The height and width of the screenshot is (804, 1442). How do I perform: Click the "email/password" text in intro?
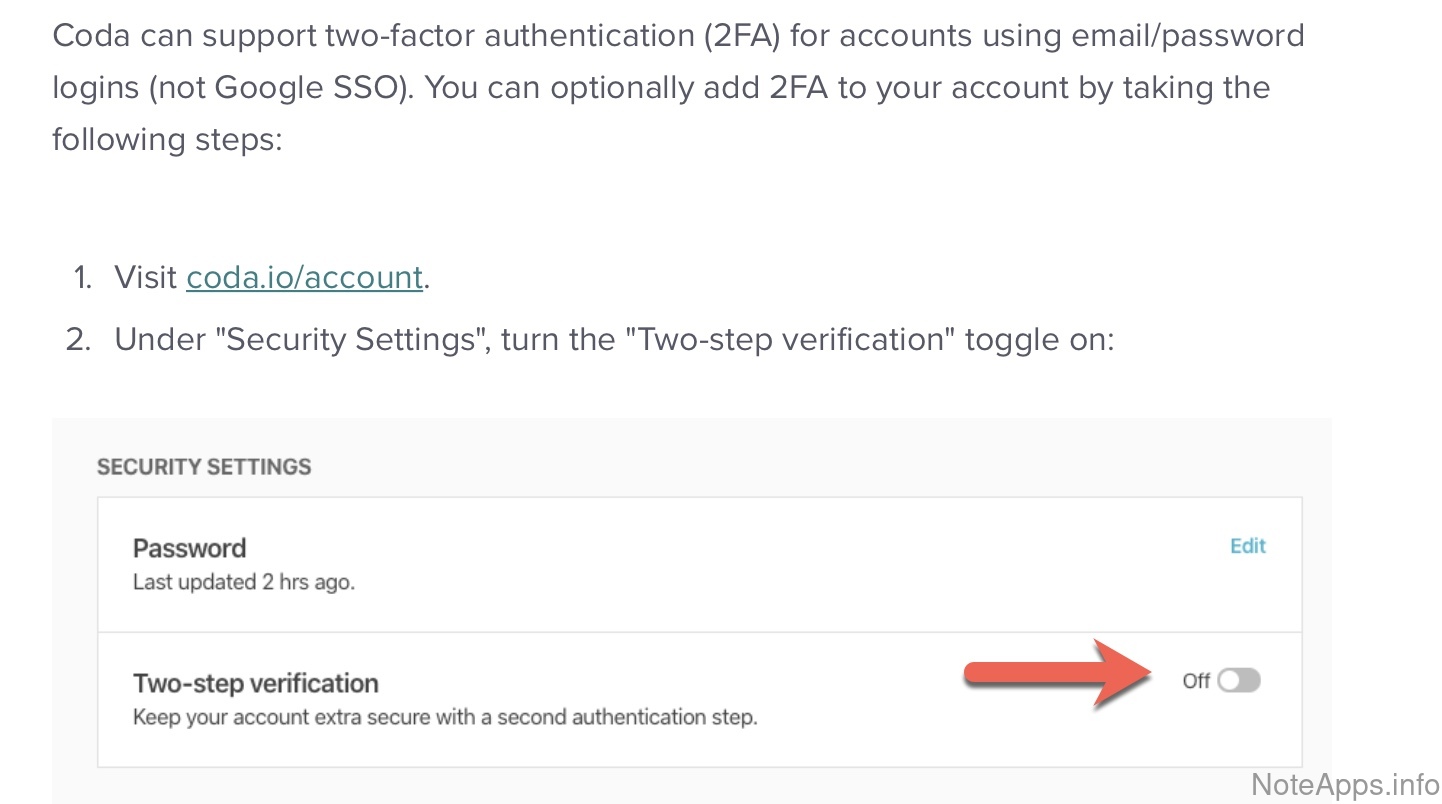tap(1177, 36)
